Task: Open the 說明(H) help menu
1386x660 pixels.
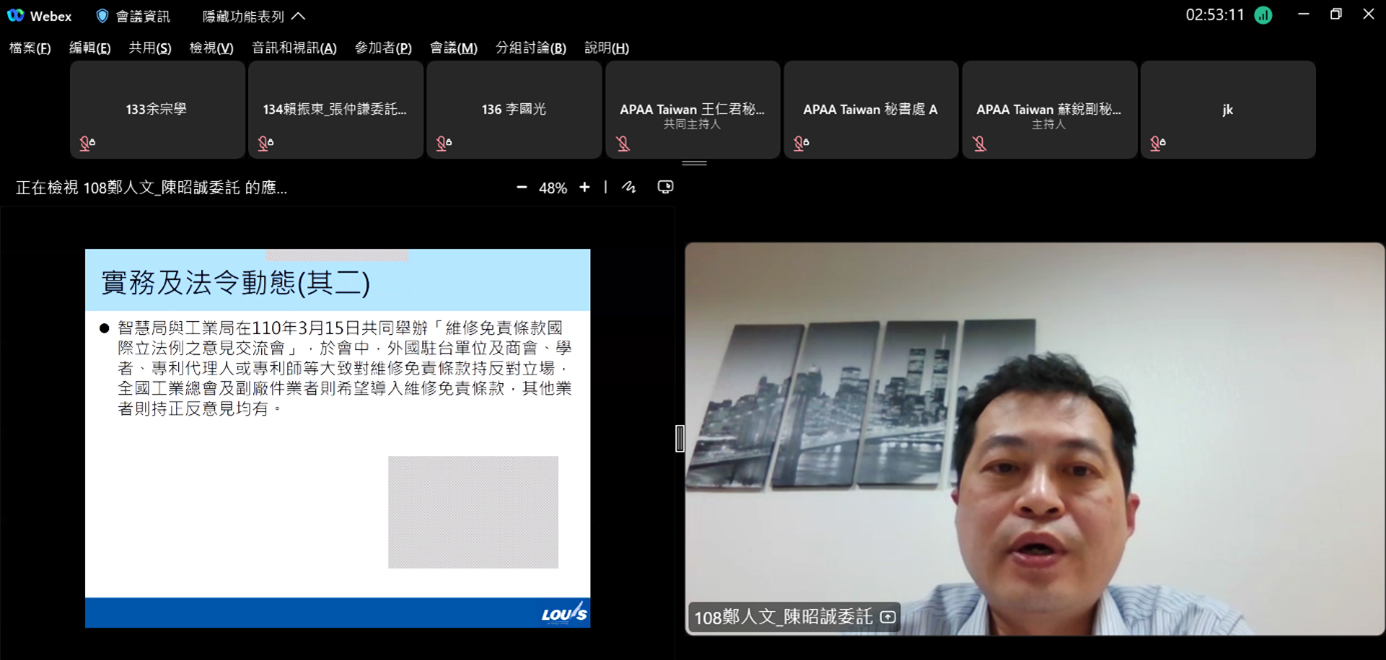Action: click(606, 48)
